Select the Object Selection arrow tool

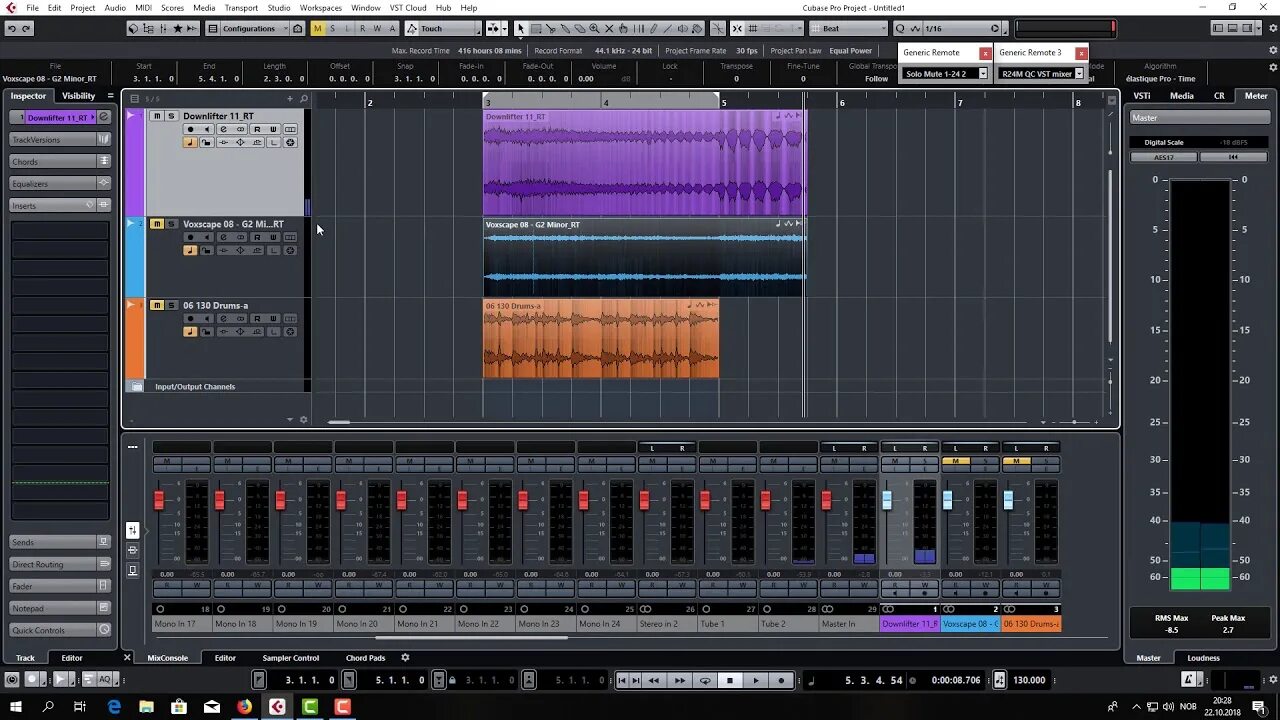(x=521, y=29)
